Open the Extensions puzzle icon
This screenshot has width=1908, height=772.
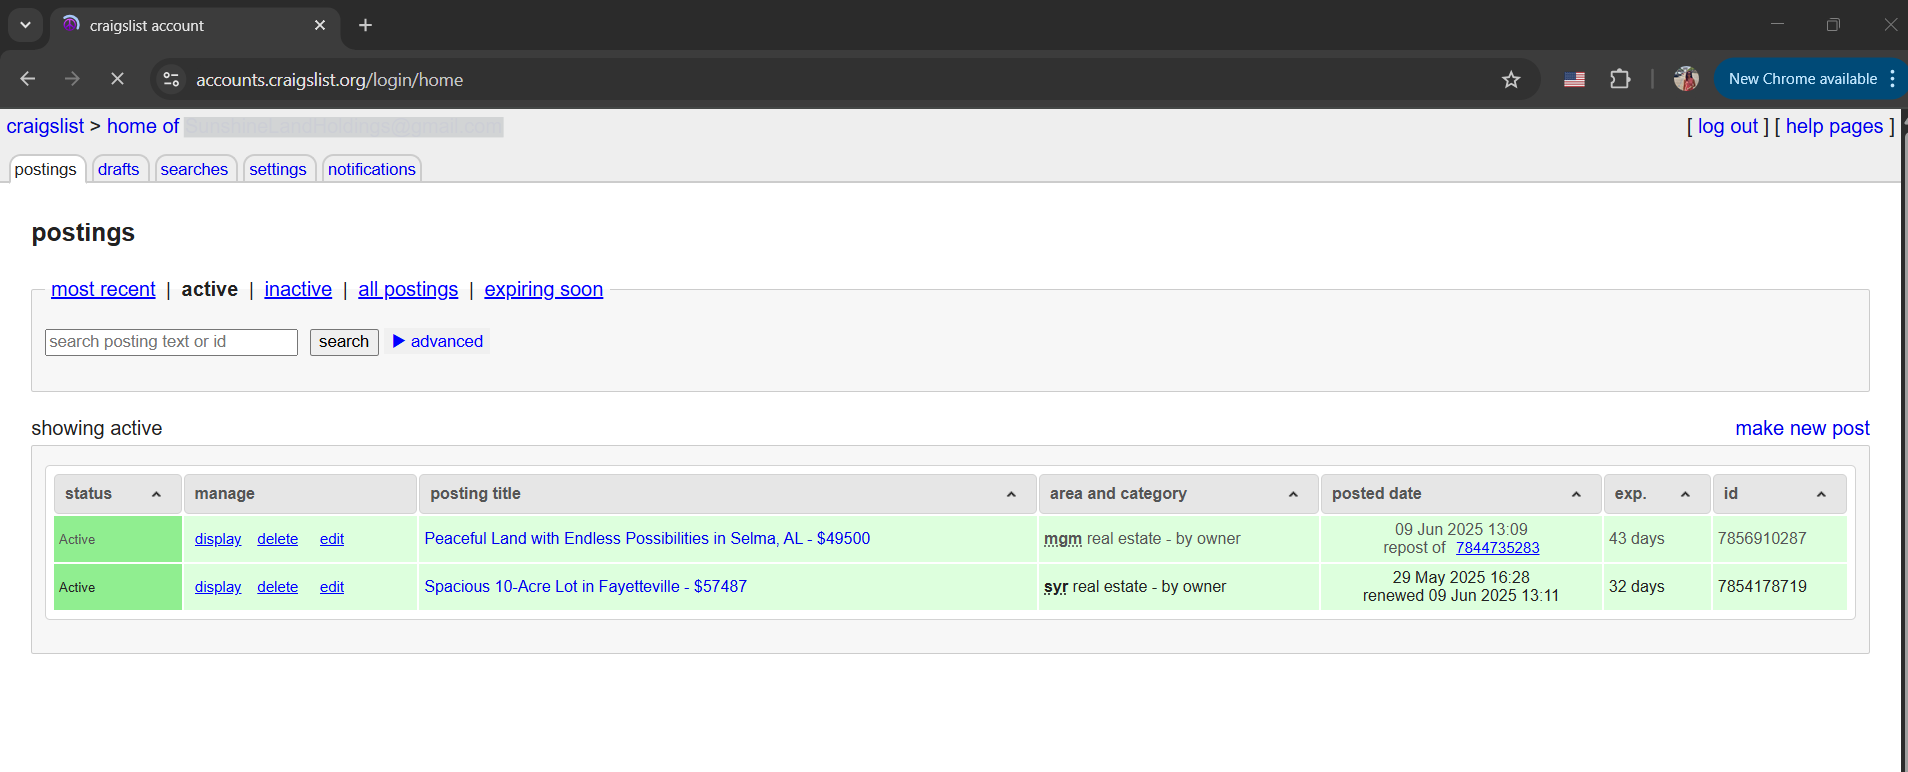click(1620, 79)
